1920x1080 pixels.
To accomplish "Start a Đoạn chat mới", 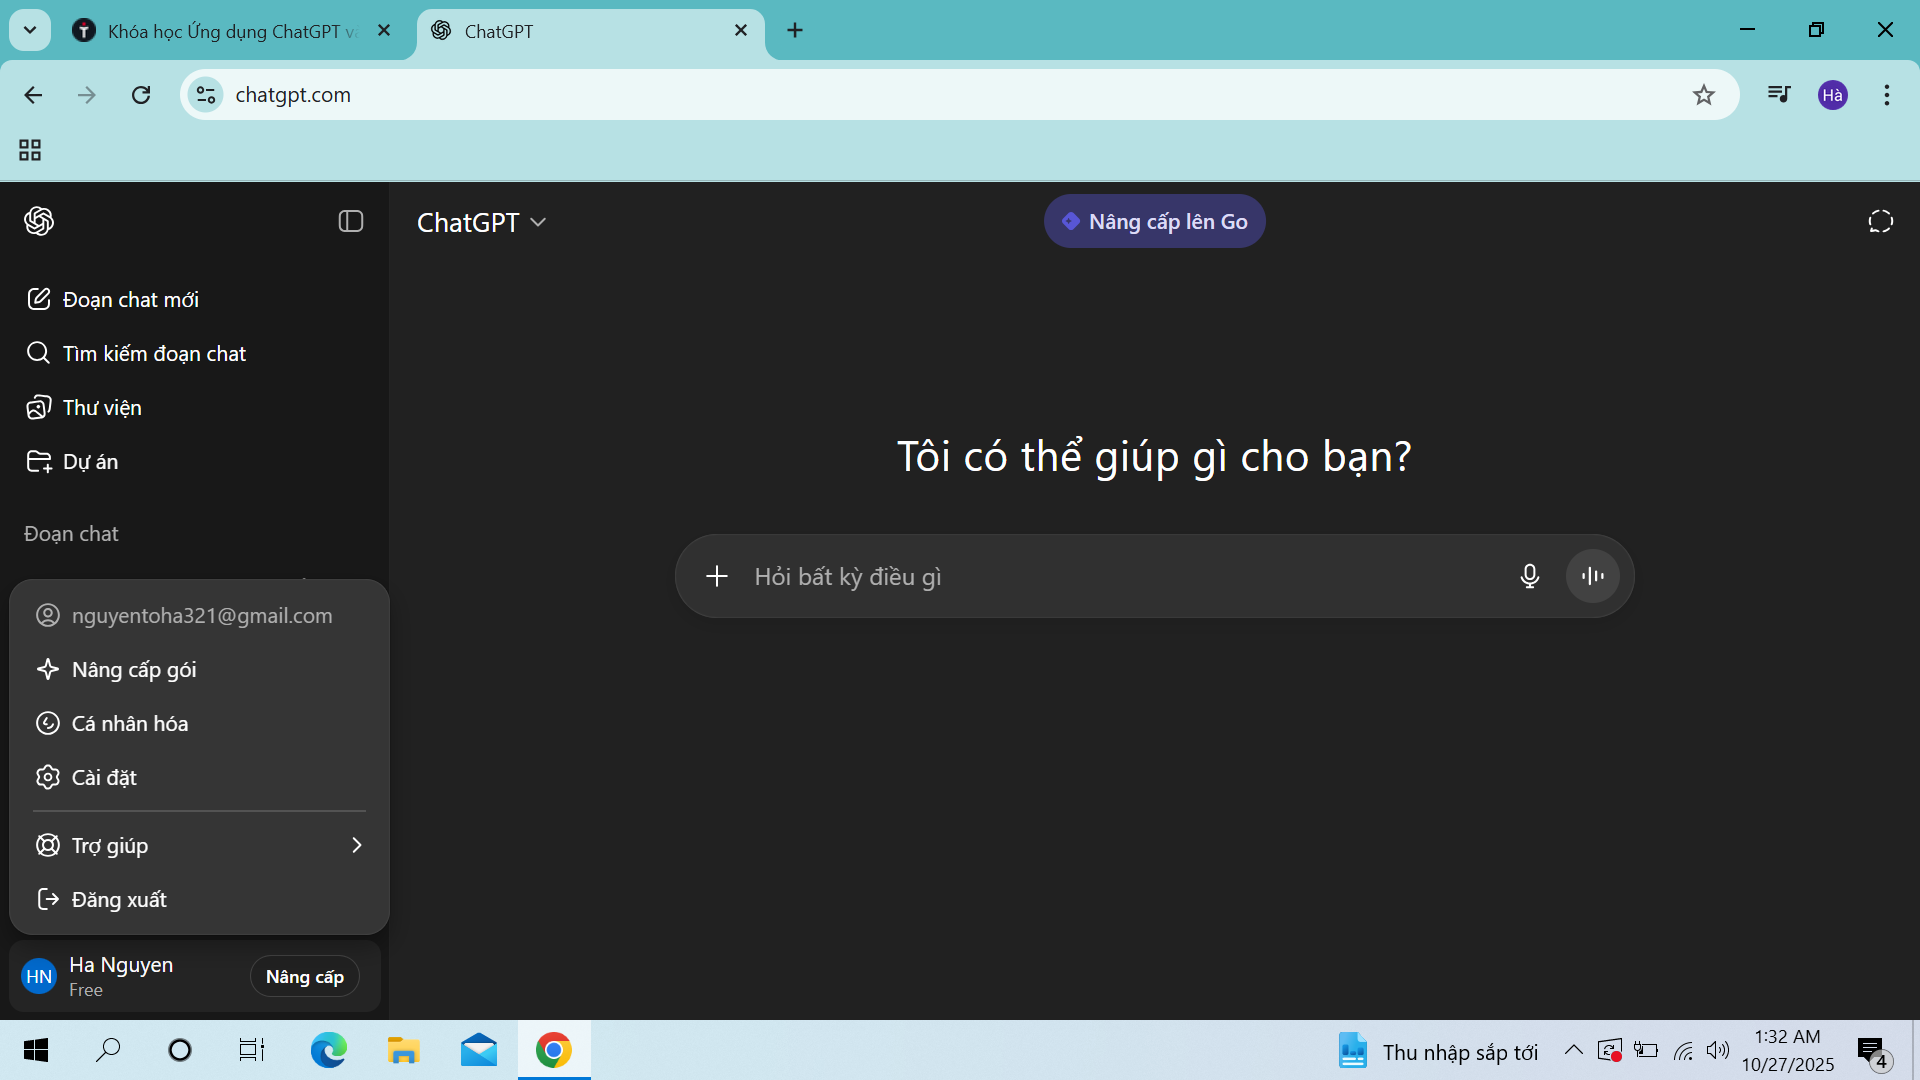I will pyautogui.click(x=129, y=299).
